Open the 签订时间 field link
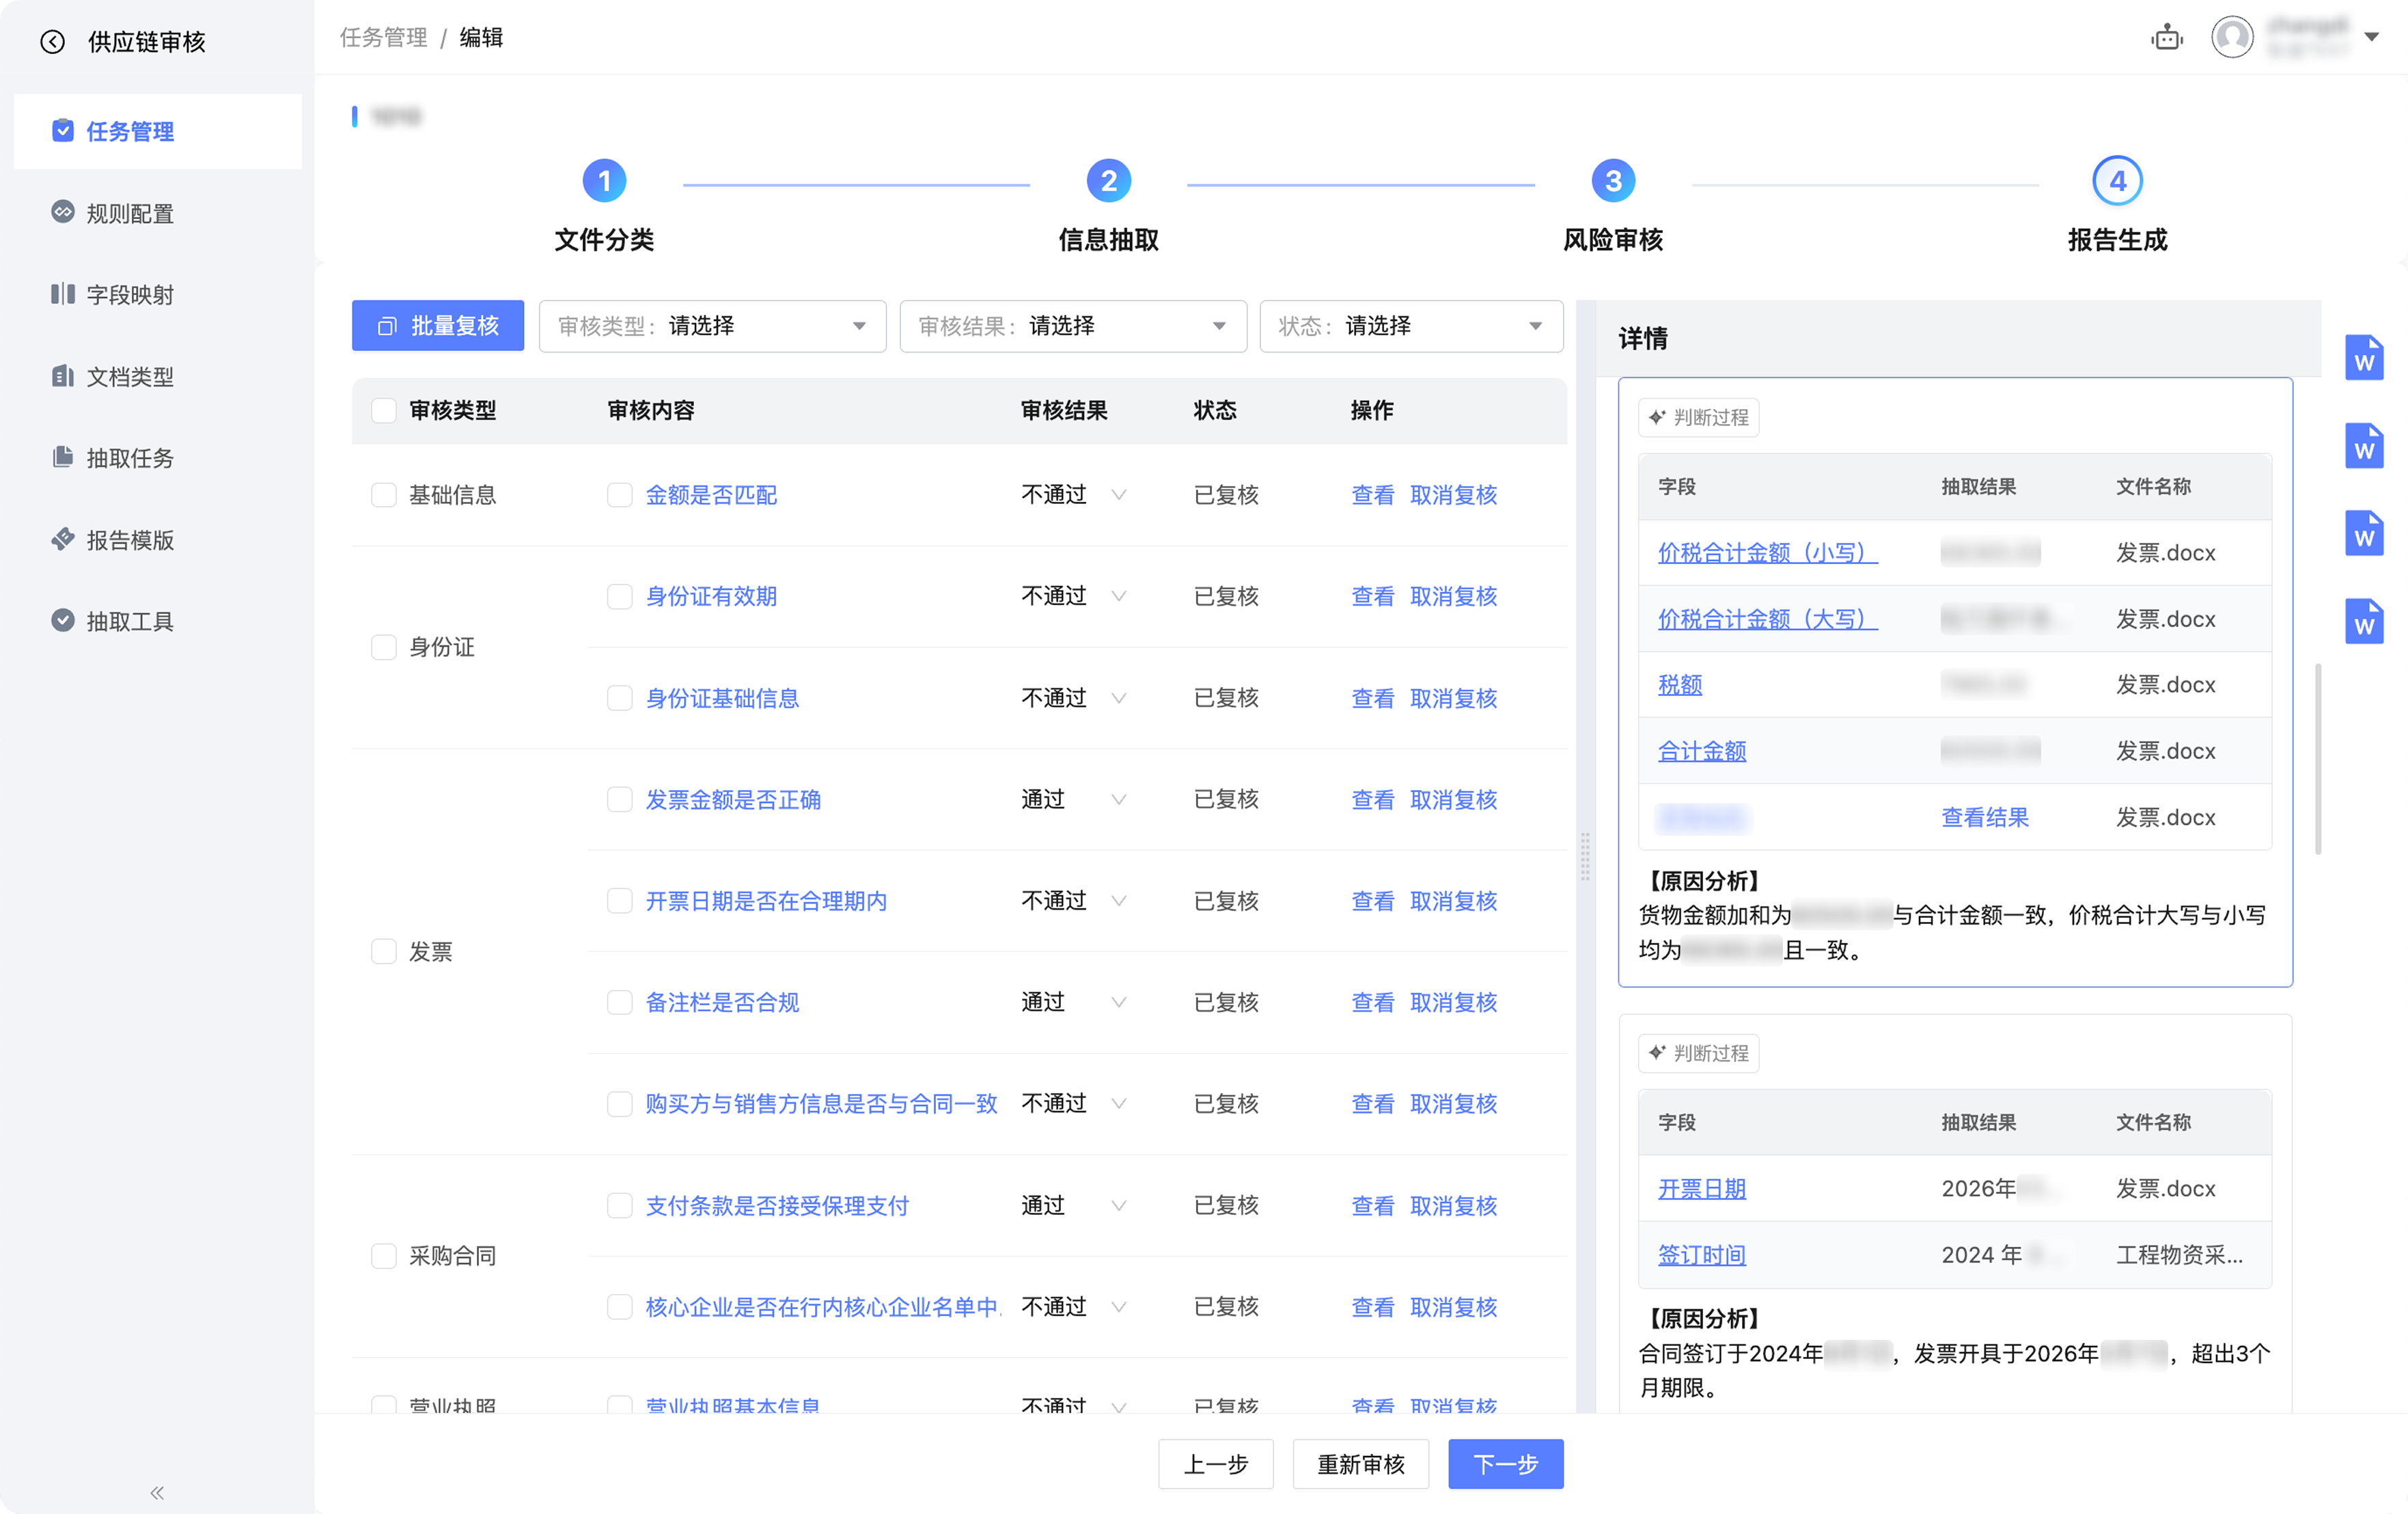This screenshot has height=1514, width=2408. click(1702, 1255)
